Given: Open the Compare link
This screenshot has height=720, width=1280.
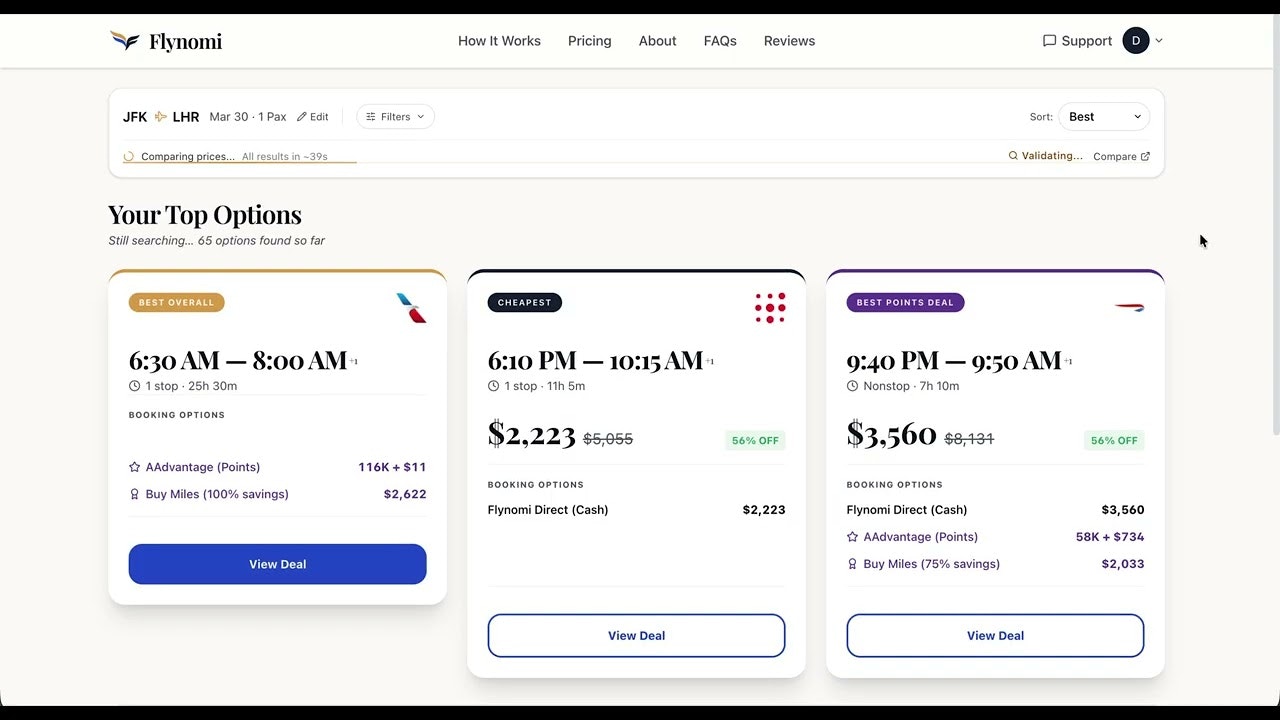Looking at the screenshot, I should pyautogui.click(x=1122, y=157).
